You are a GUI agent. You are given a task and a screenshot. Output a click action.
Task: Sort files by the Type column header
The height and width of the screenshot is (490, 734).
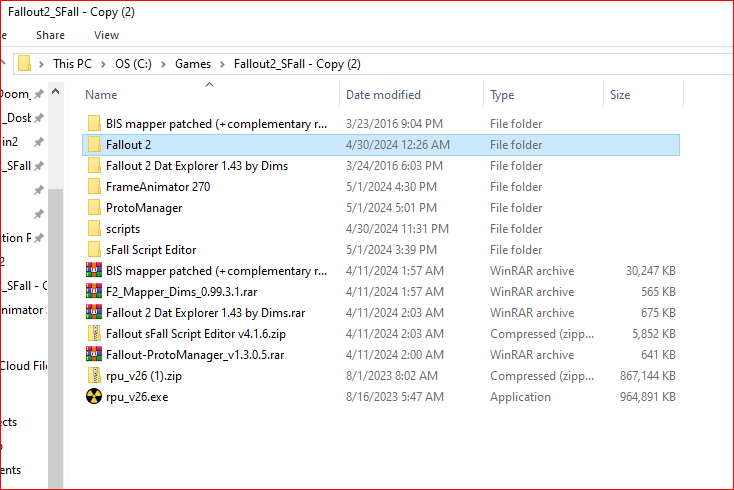pyautogui.click(x=502, y=95)
